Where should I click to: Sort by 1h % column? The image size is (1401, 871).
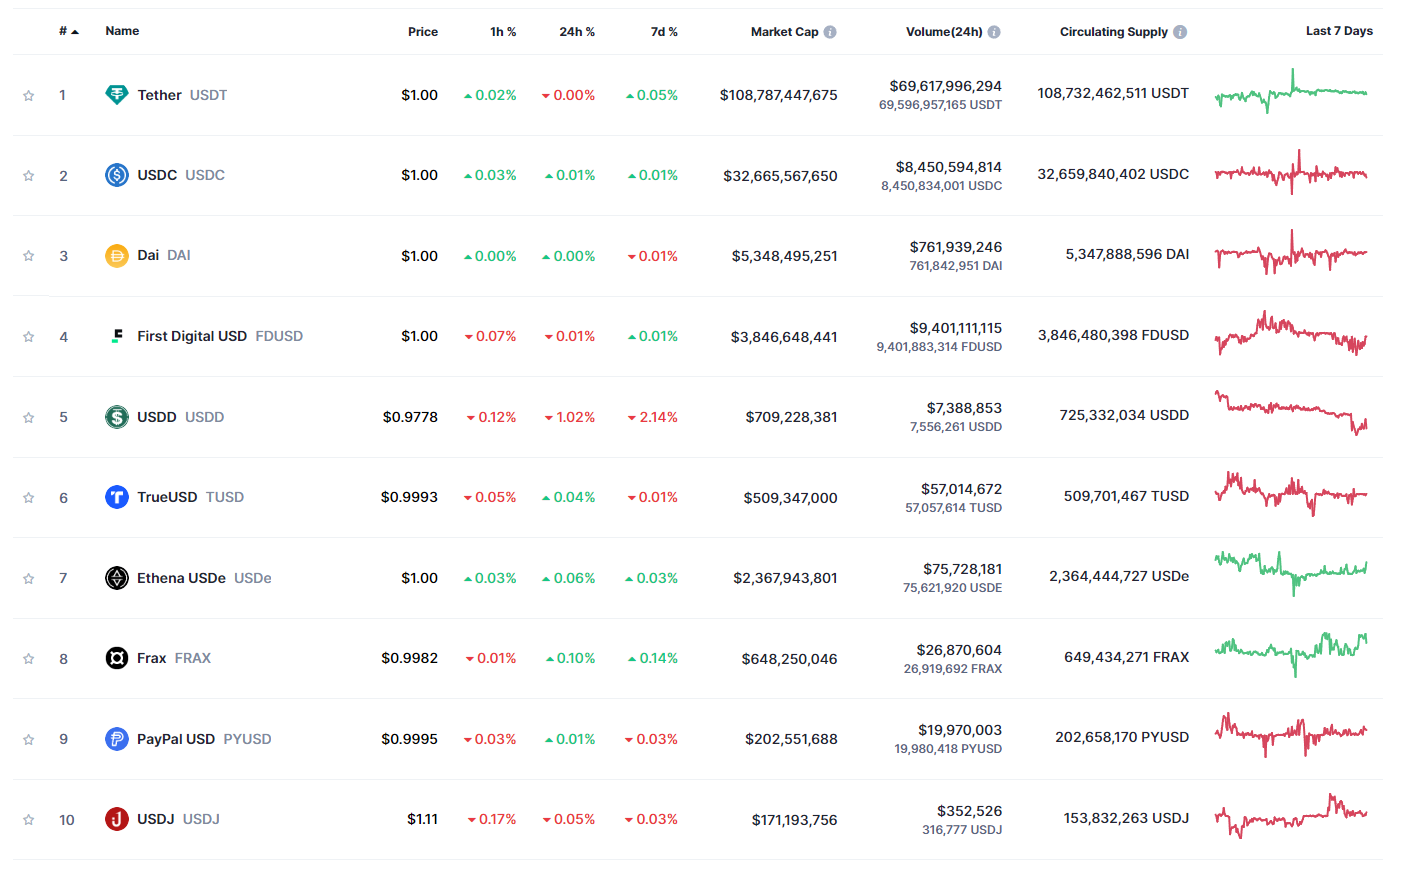[x=503, y=32]
